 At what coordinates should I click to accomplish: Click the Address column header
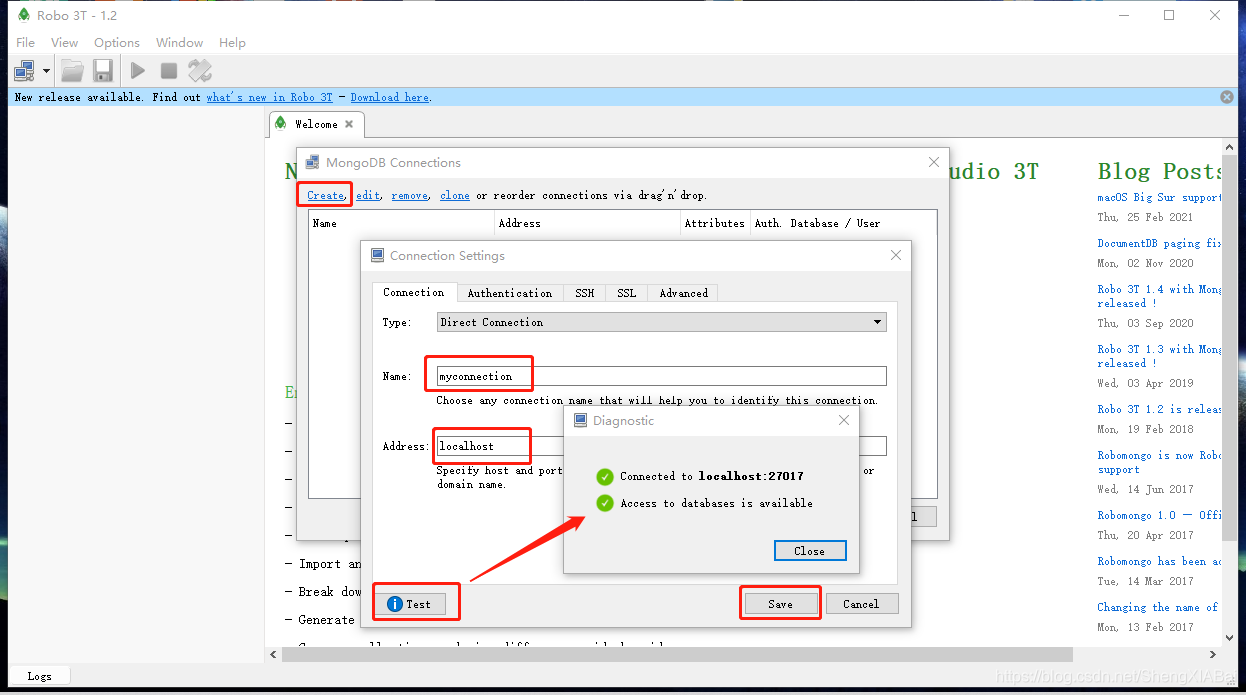click(587, 223)
